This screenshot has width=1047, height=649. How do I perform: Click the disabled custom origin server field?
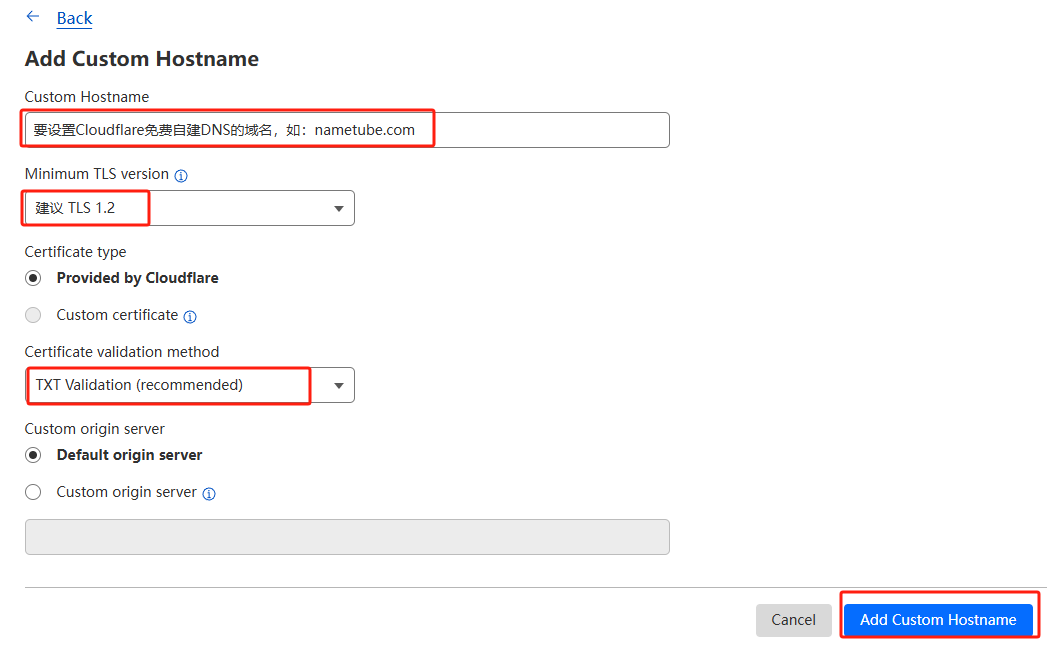click(x=346, y=537)
